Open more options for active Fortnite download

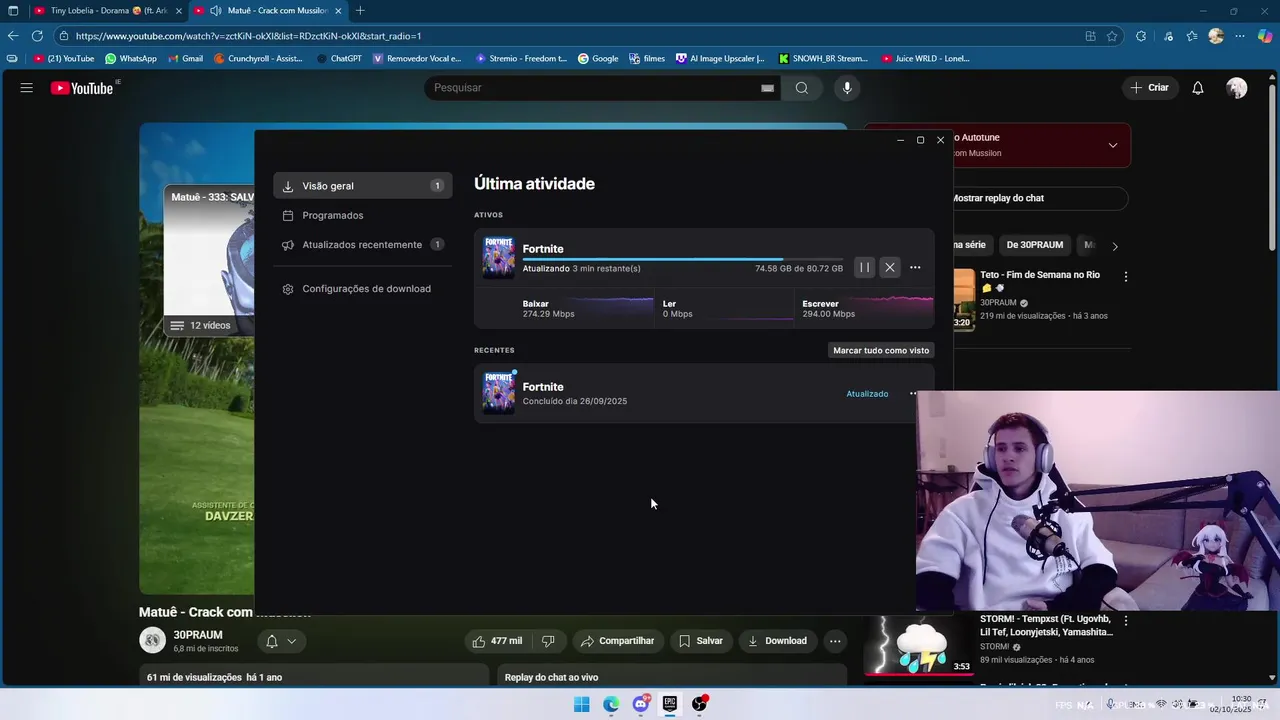click(915, 267)
